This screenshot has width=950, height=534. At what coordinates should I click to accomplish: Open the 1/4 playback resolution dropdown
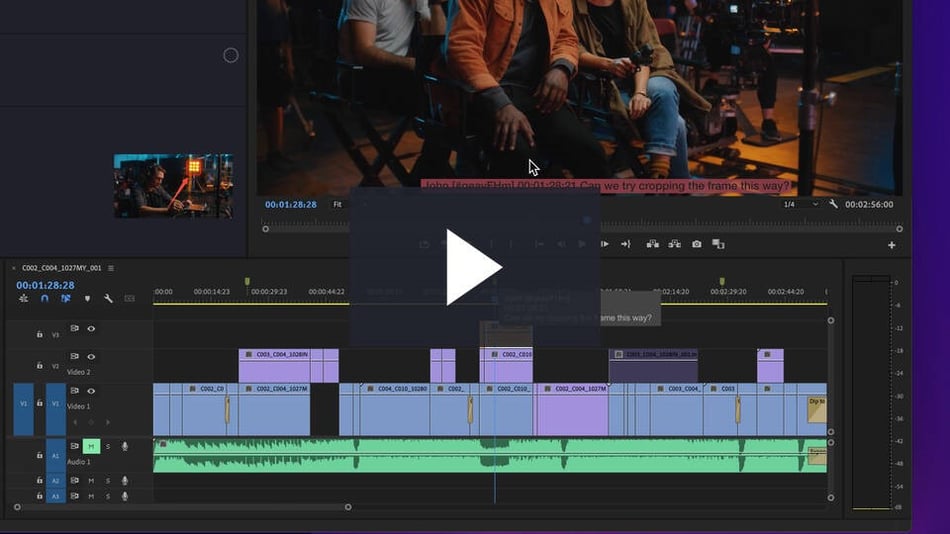click(x=800, y=204)
